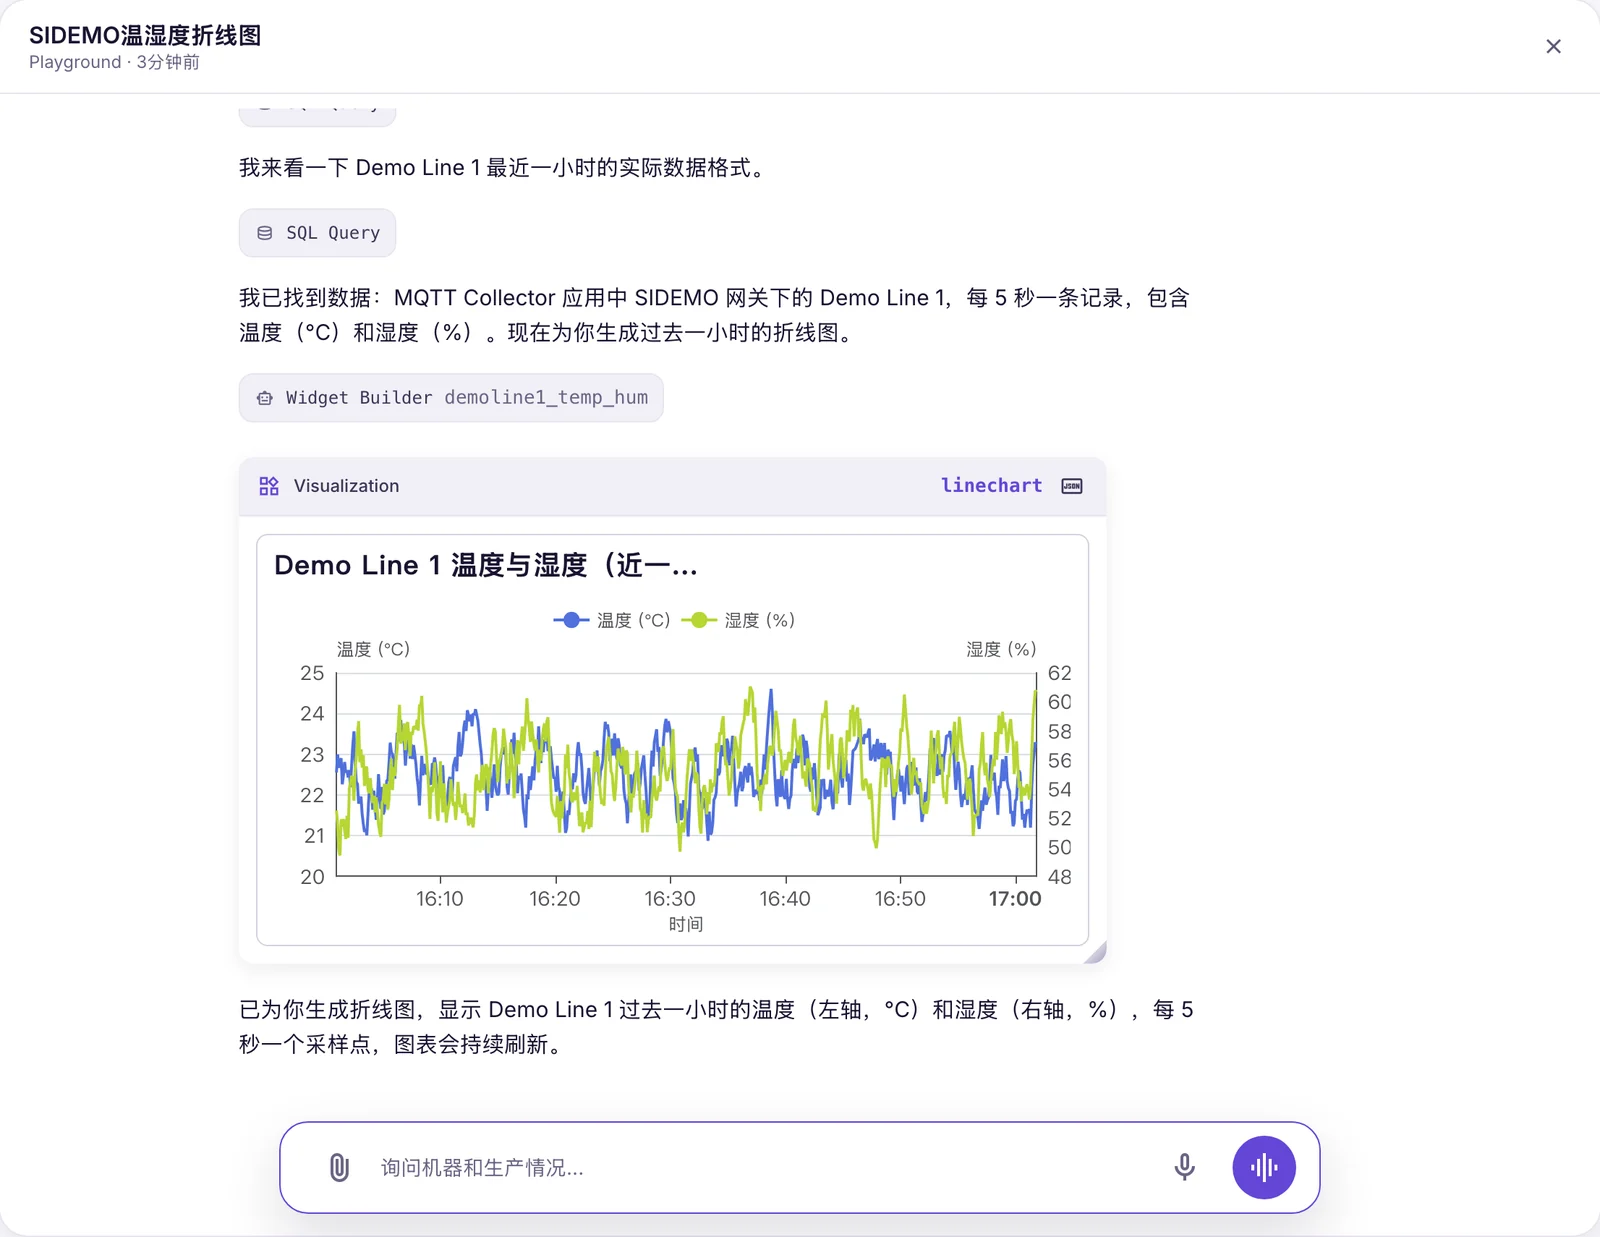Viewport: 1600px width, 1237px height.
Task: Close the SIDEMO chat panel
Action: click(1553, 46)
